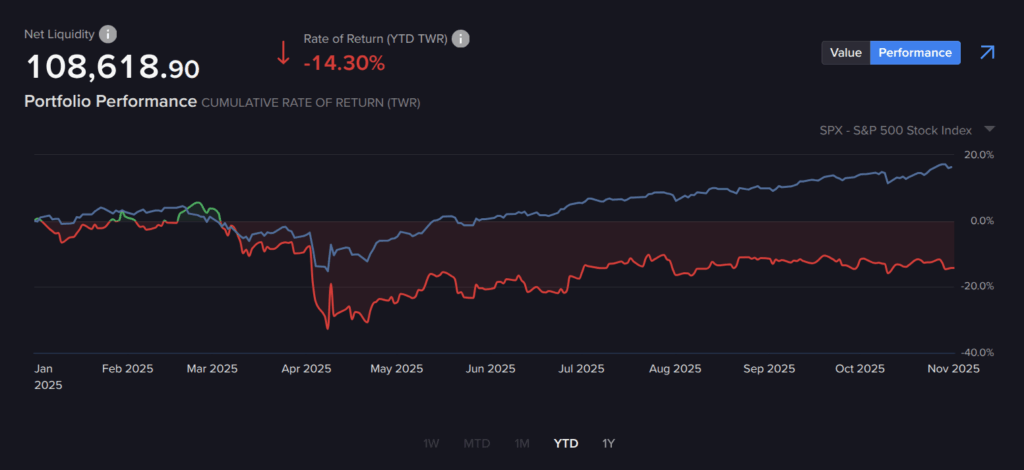Click the red downward arrow indicator

(284, 52)
